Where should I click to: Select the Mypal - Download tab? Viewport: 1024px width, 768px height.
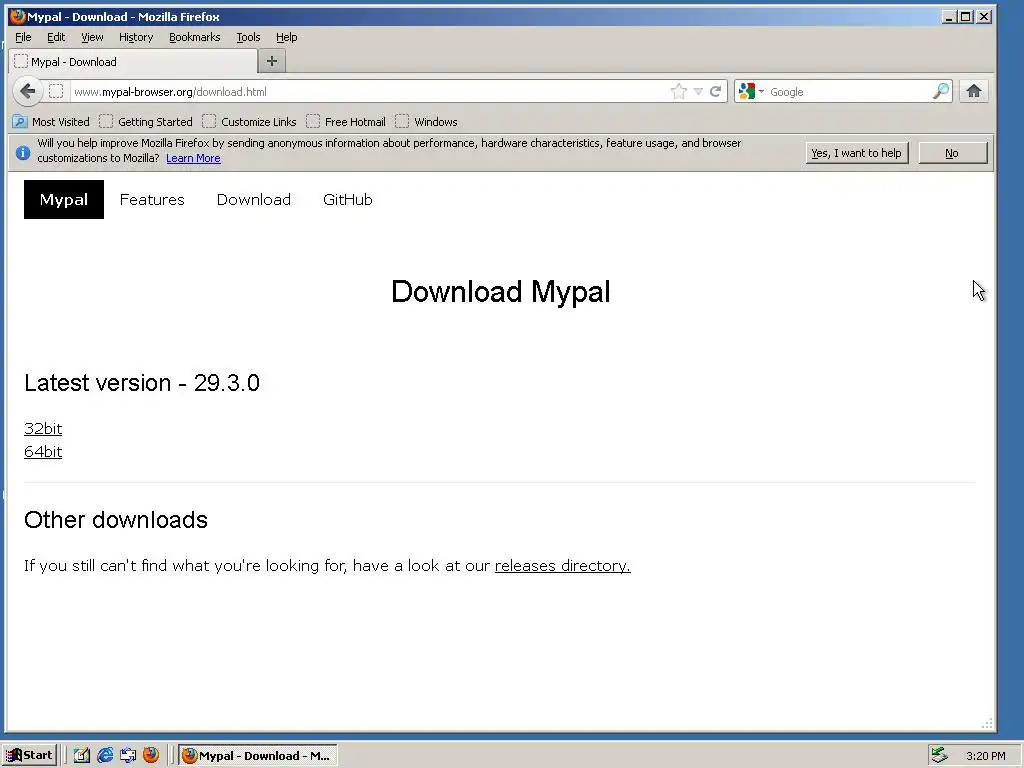tap(133, 61)
